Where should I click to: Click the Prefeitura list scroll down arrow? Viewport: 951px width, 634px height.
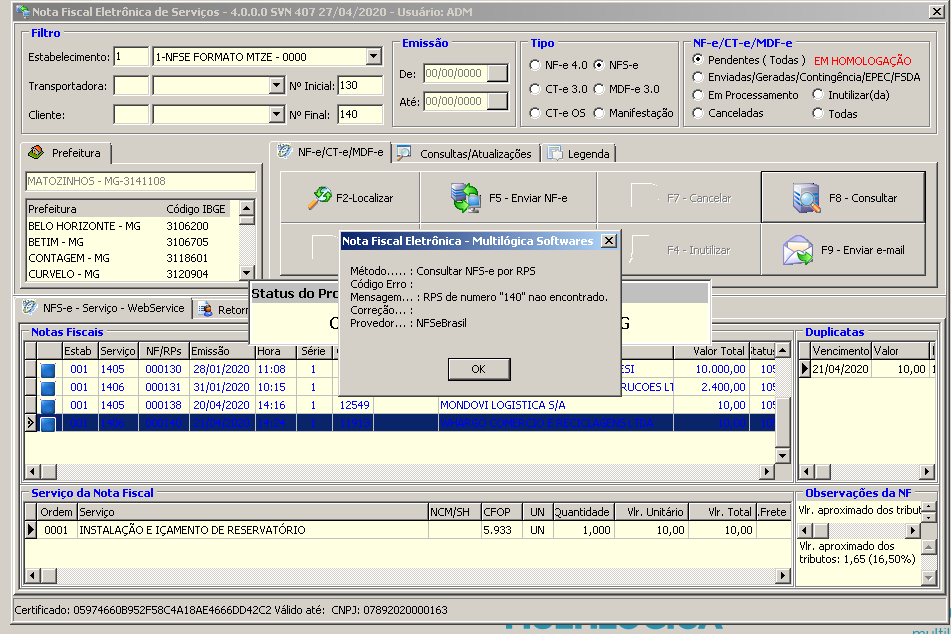246,272
